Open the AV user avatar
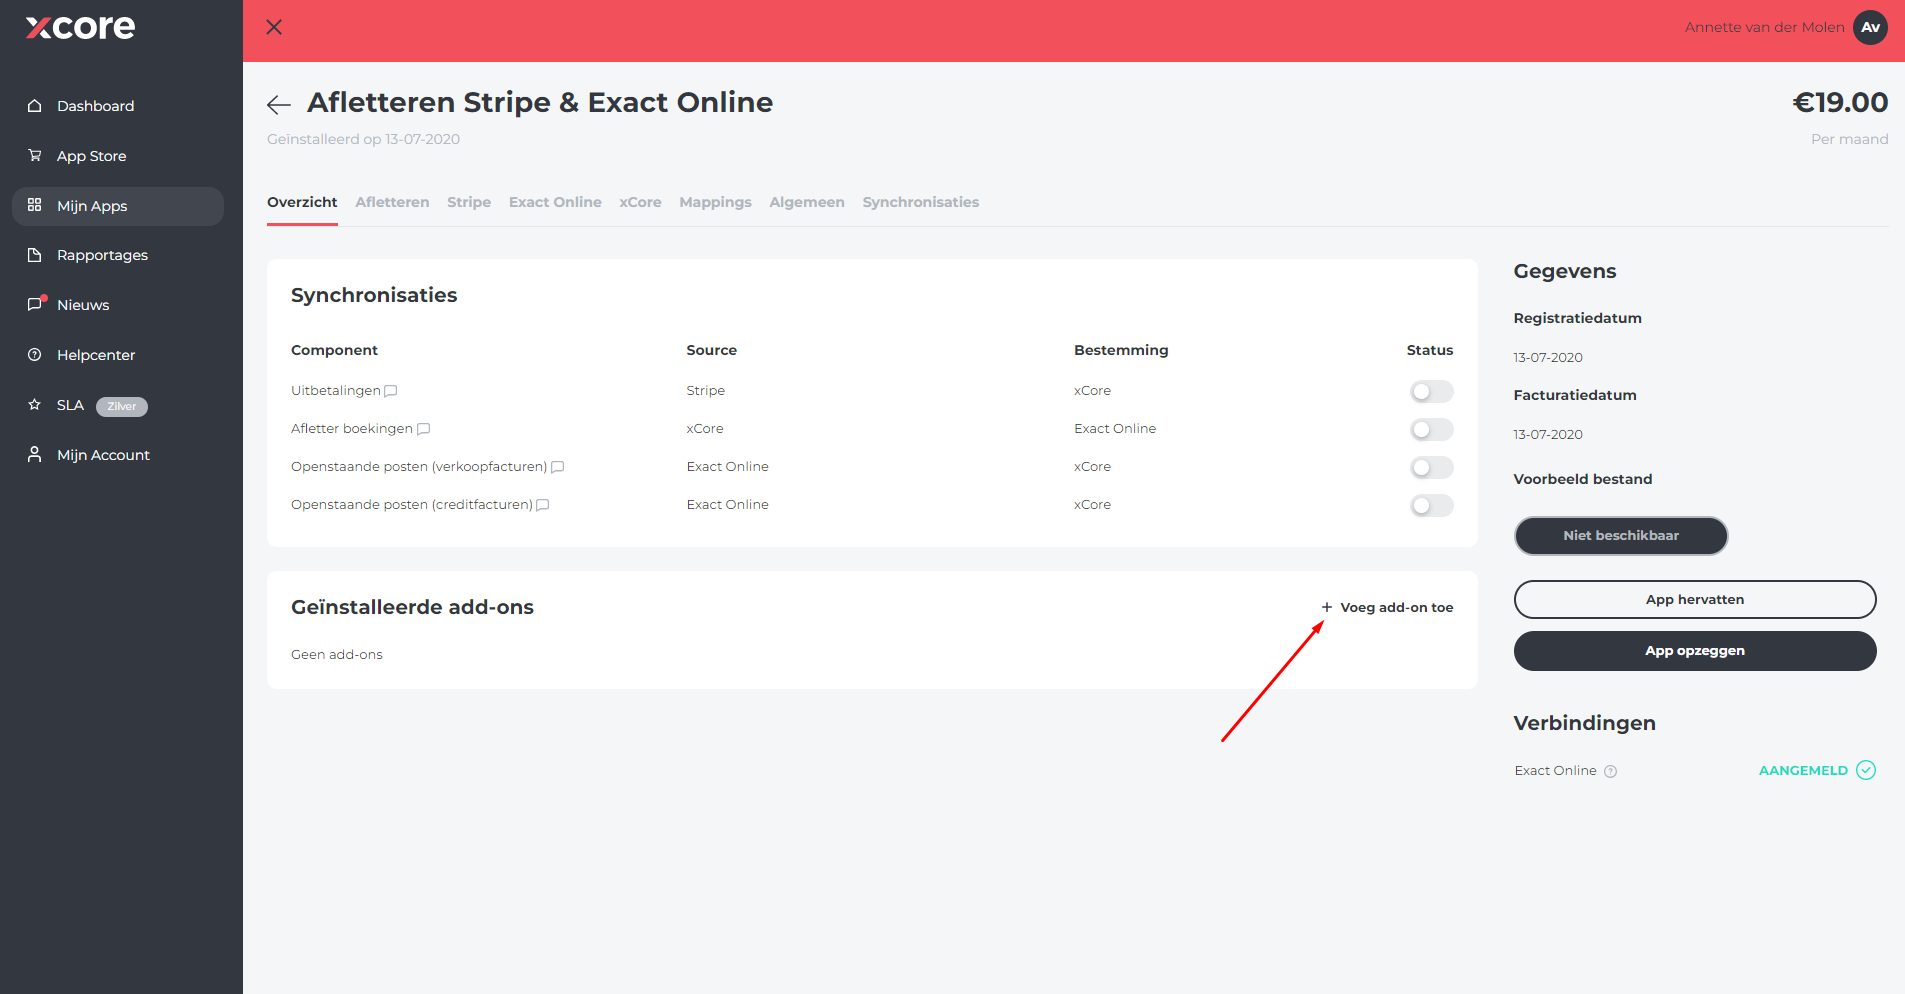Viewport: 1905px width, 994px height. point(1870,27)
